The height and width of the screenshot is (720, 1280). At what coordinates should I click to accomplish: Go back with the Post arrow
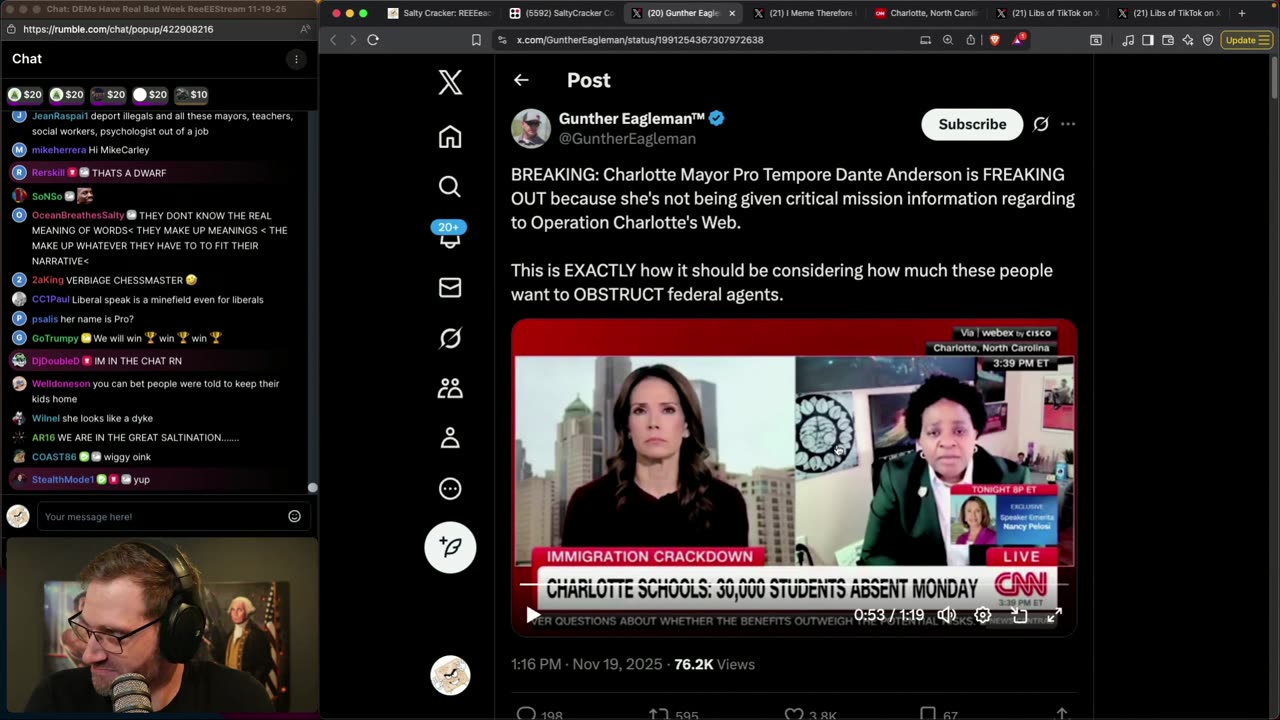coord(521,80)
